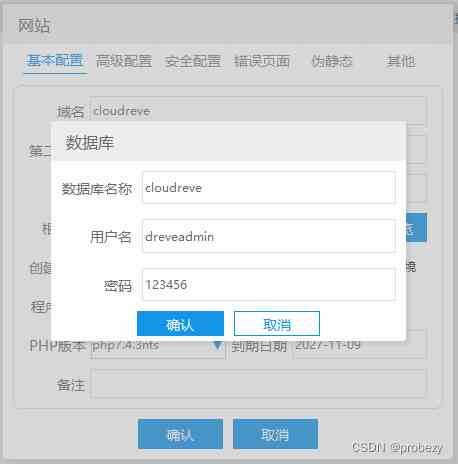This screenshot has height=464, width=458.
Task: Click the blue button right of the dialog
Action: coord(416,228)
